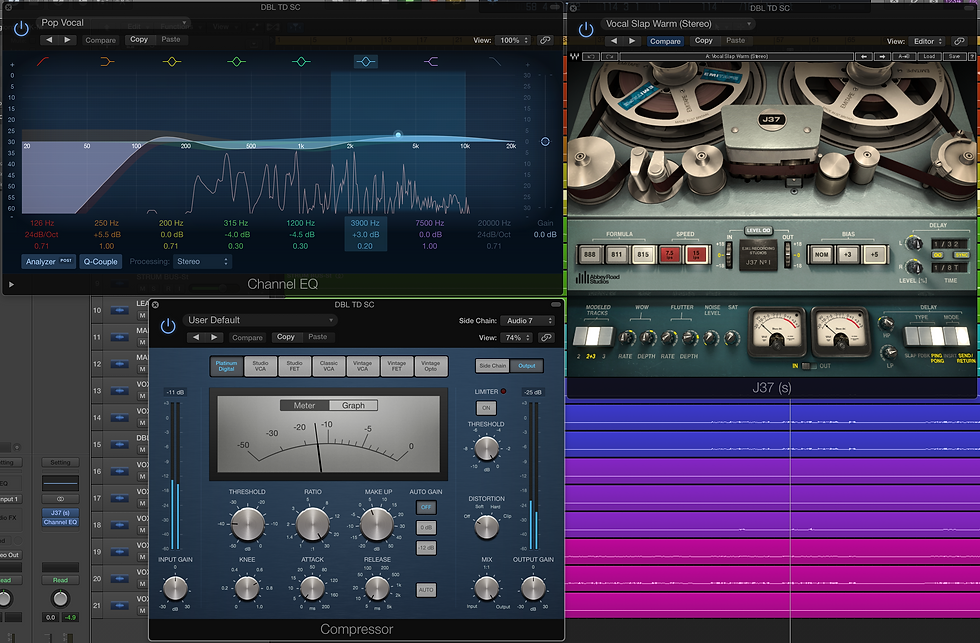Image resolution: width=980 pixels, height=643 pixels.
Task: Flip the IN/OUT meter switch on J37
Action: pyautogui.click(x=809, y=366)
